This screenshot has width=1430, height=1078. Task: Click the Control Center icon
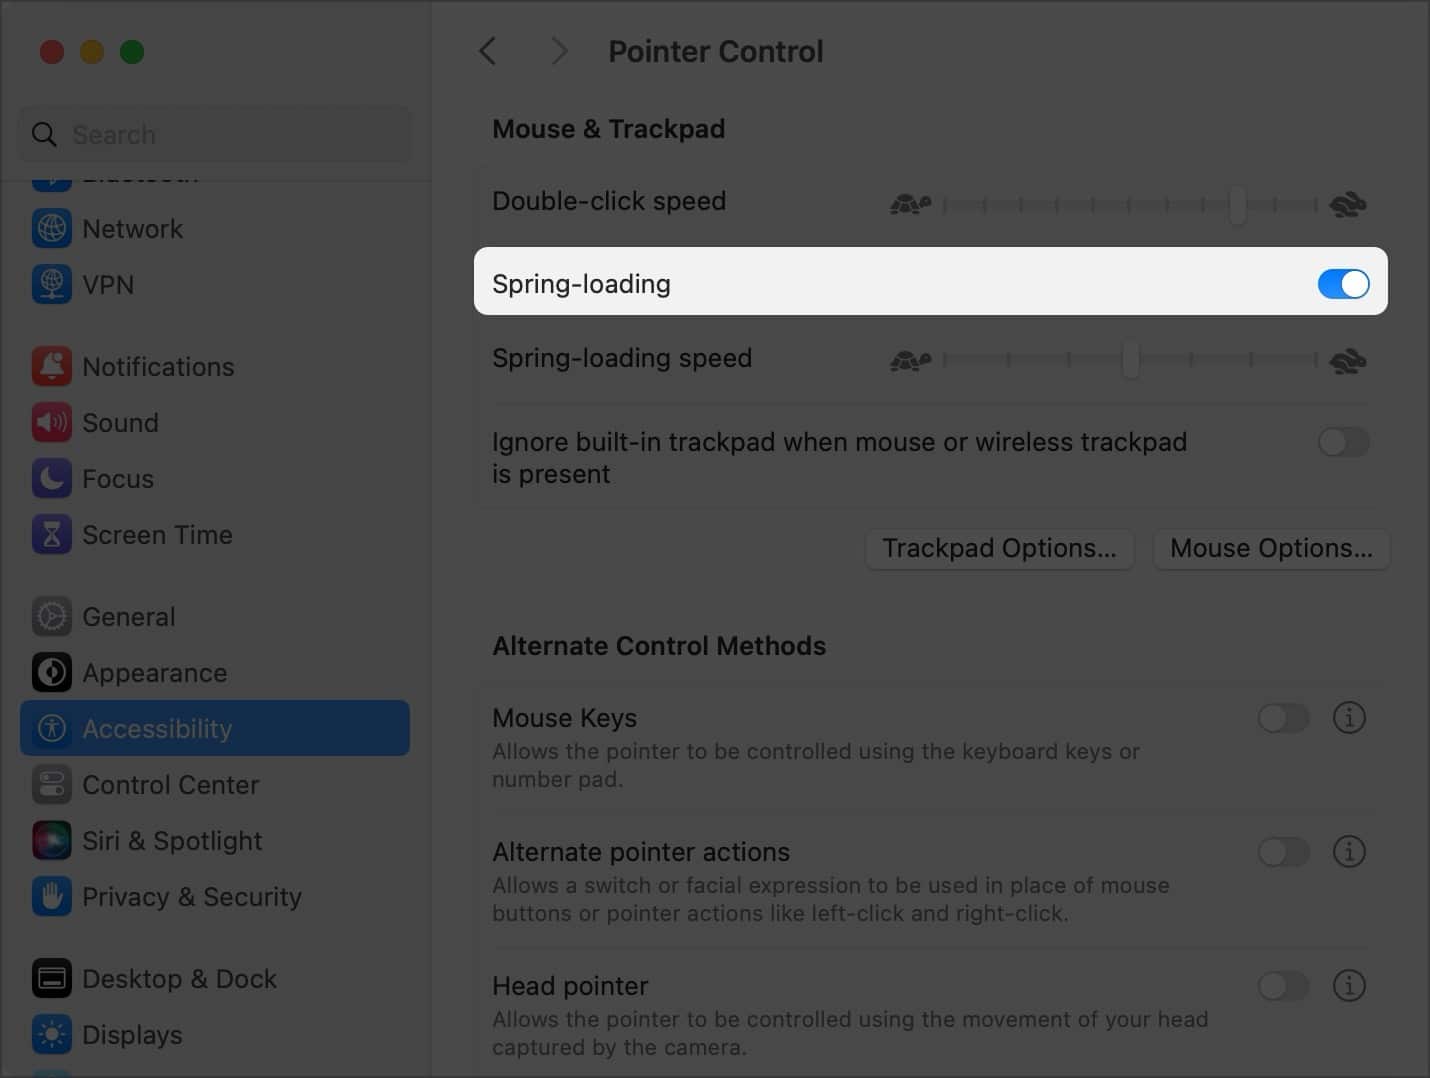[51, 785]
